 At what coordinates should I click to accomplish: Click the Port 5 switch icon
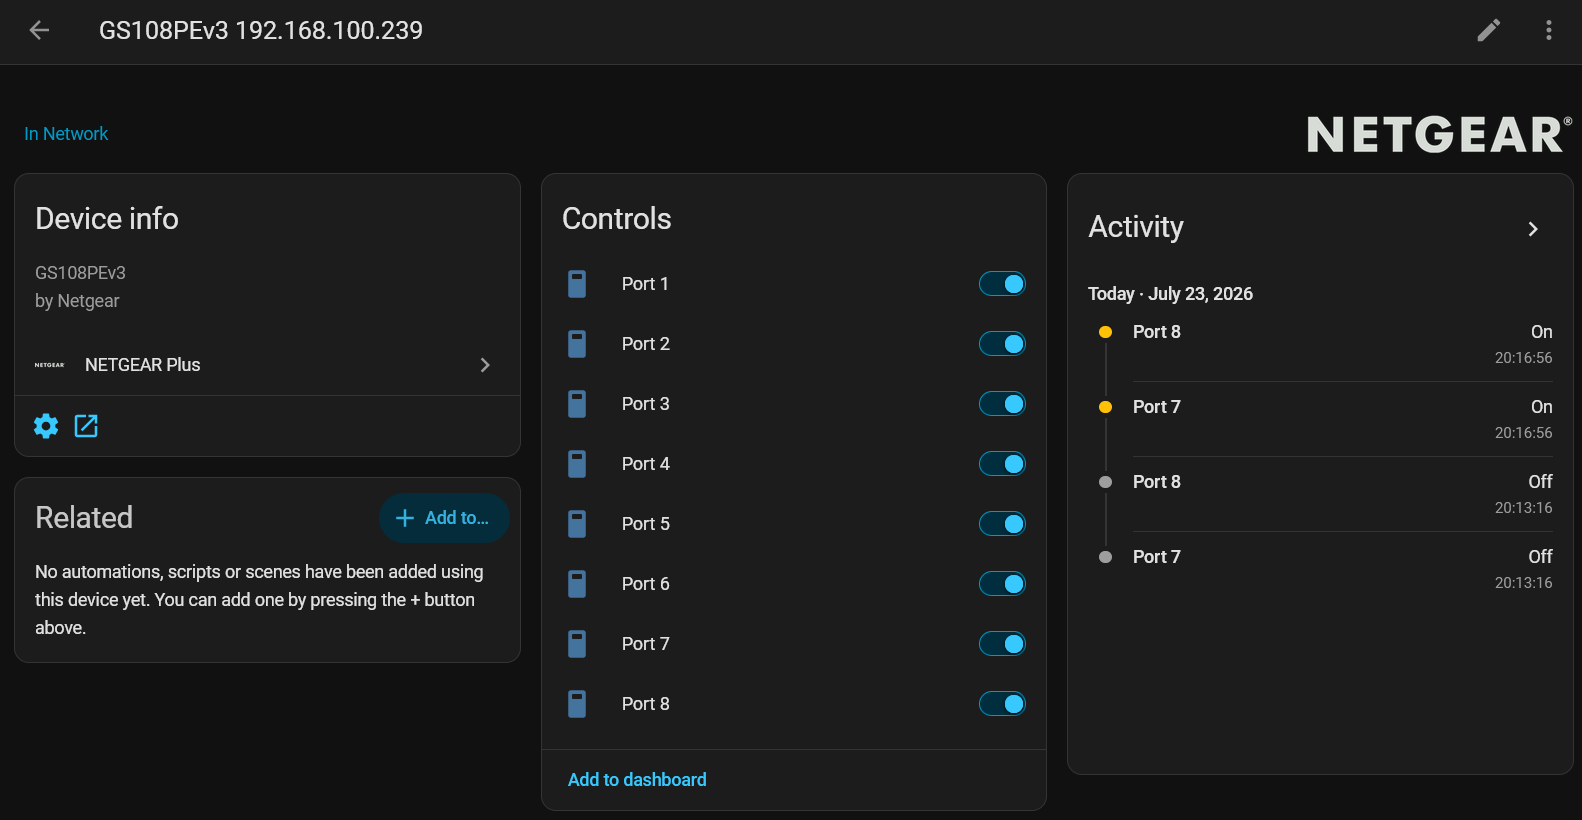point(577,524)
